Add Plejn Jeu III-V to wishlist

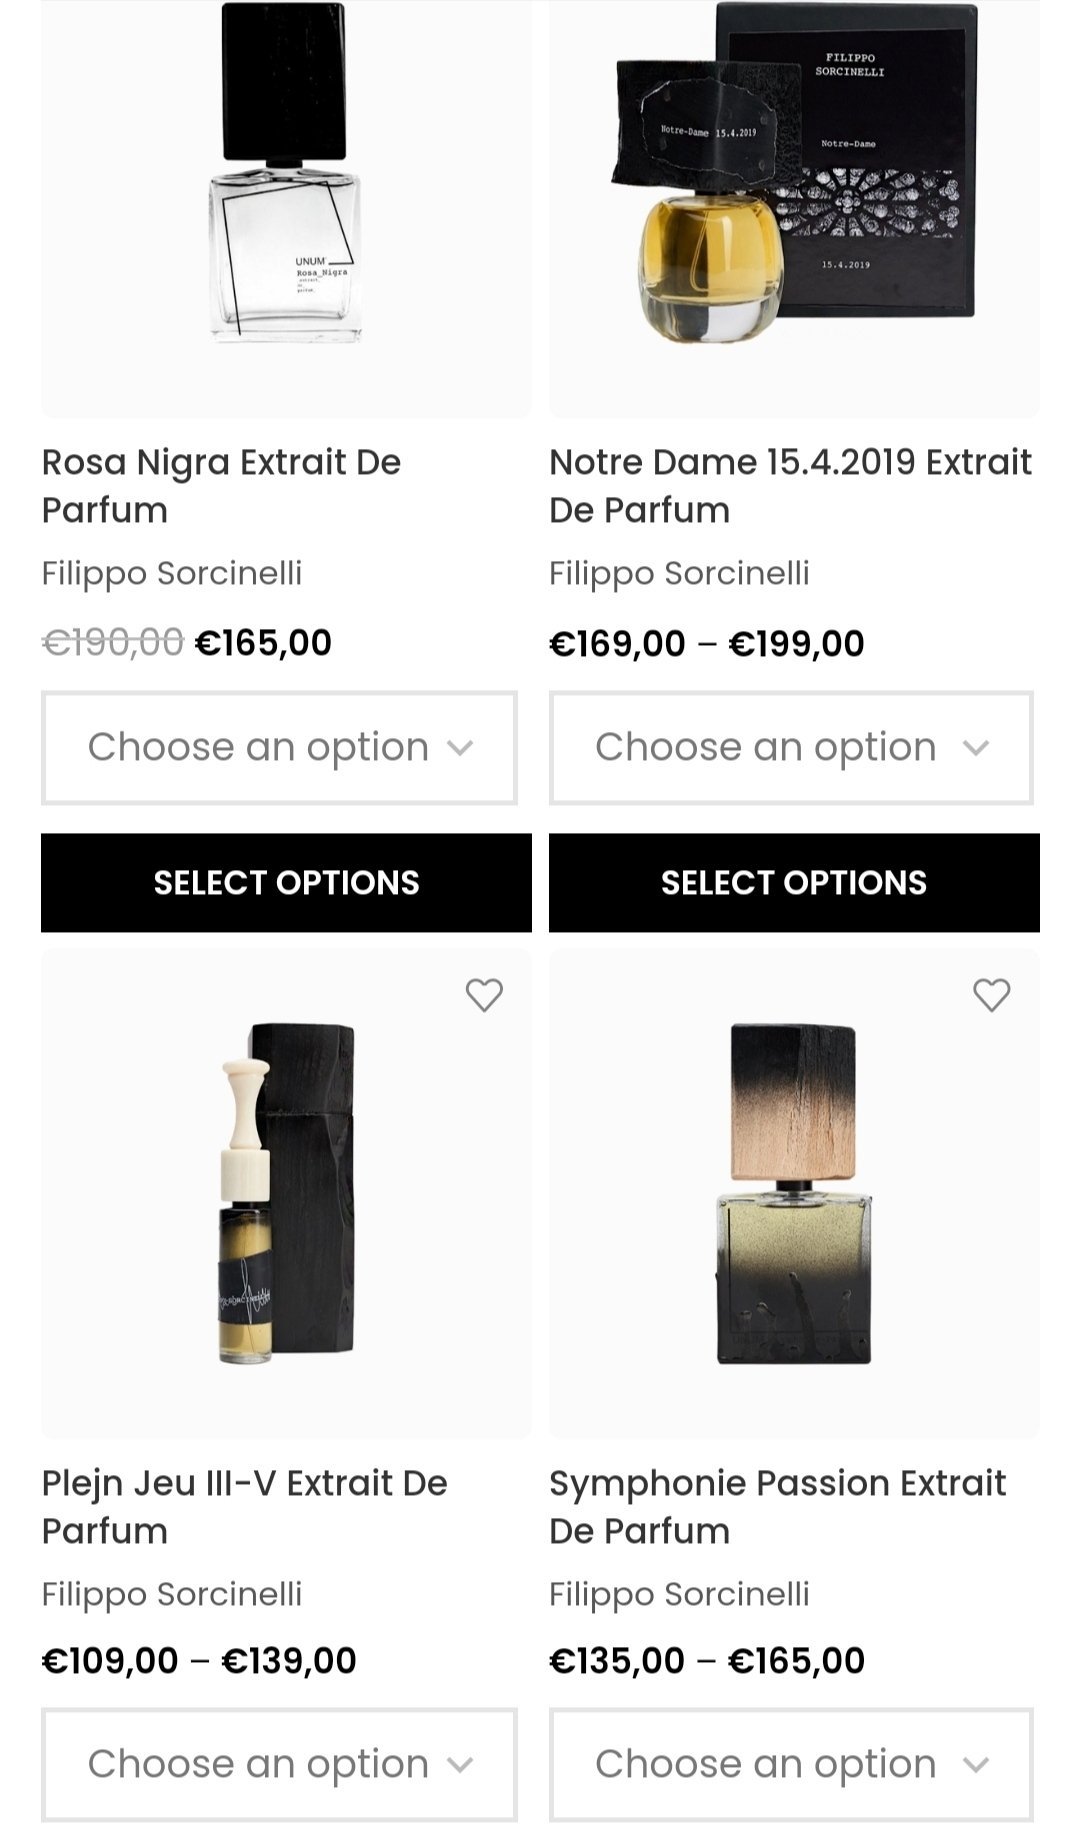[484, 995]
